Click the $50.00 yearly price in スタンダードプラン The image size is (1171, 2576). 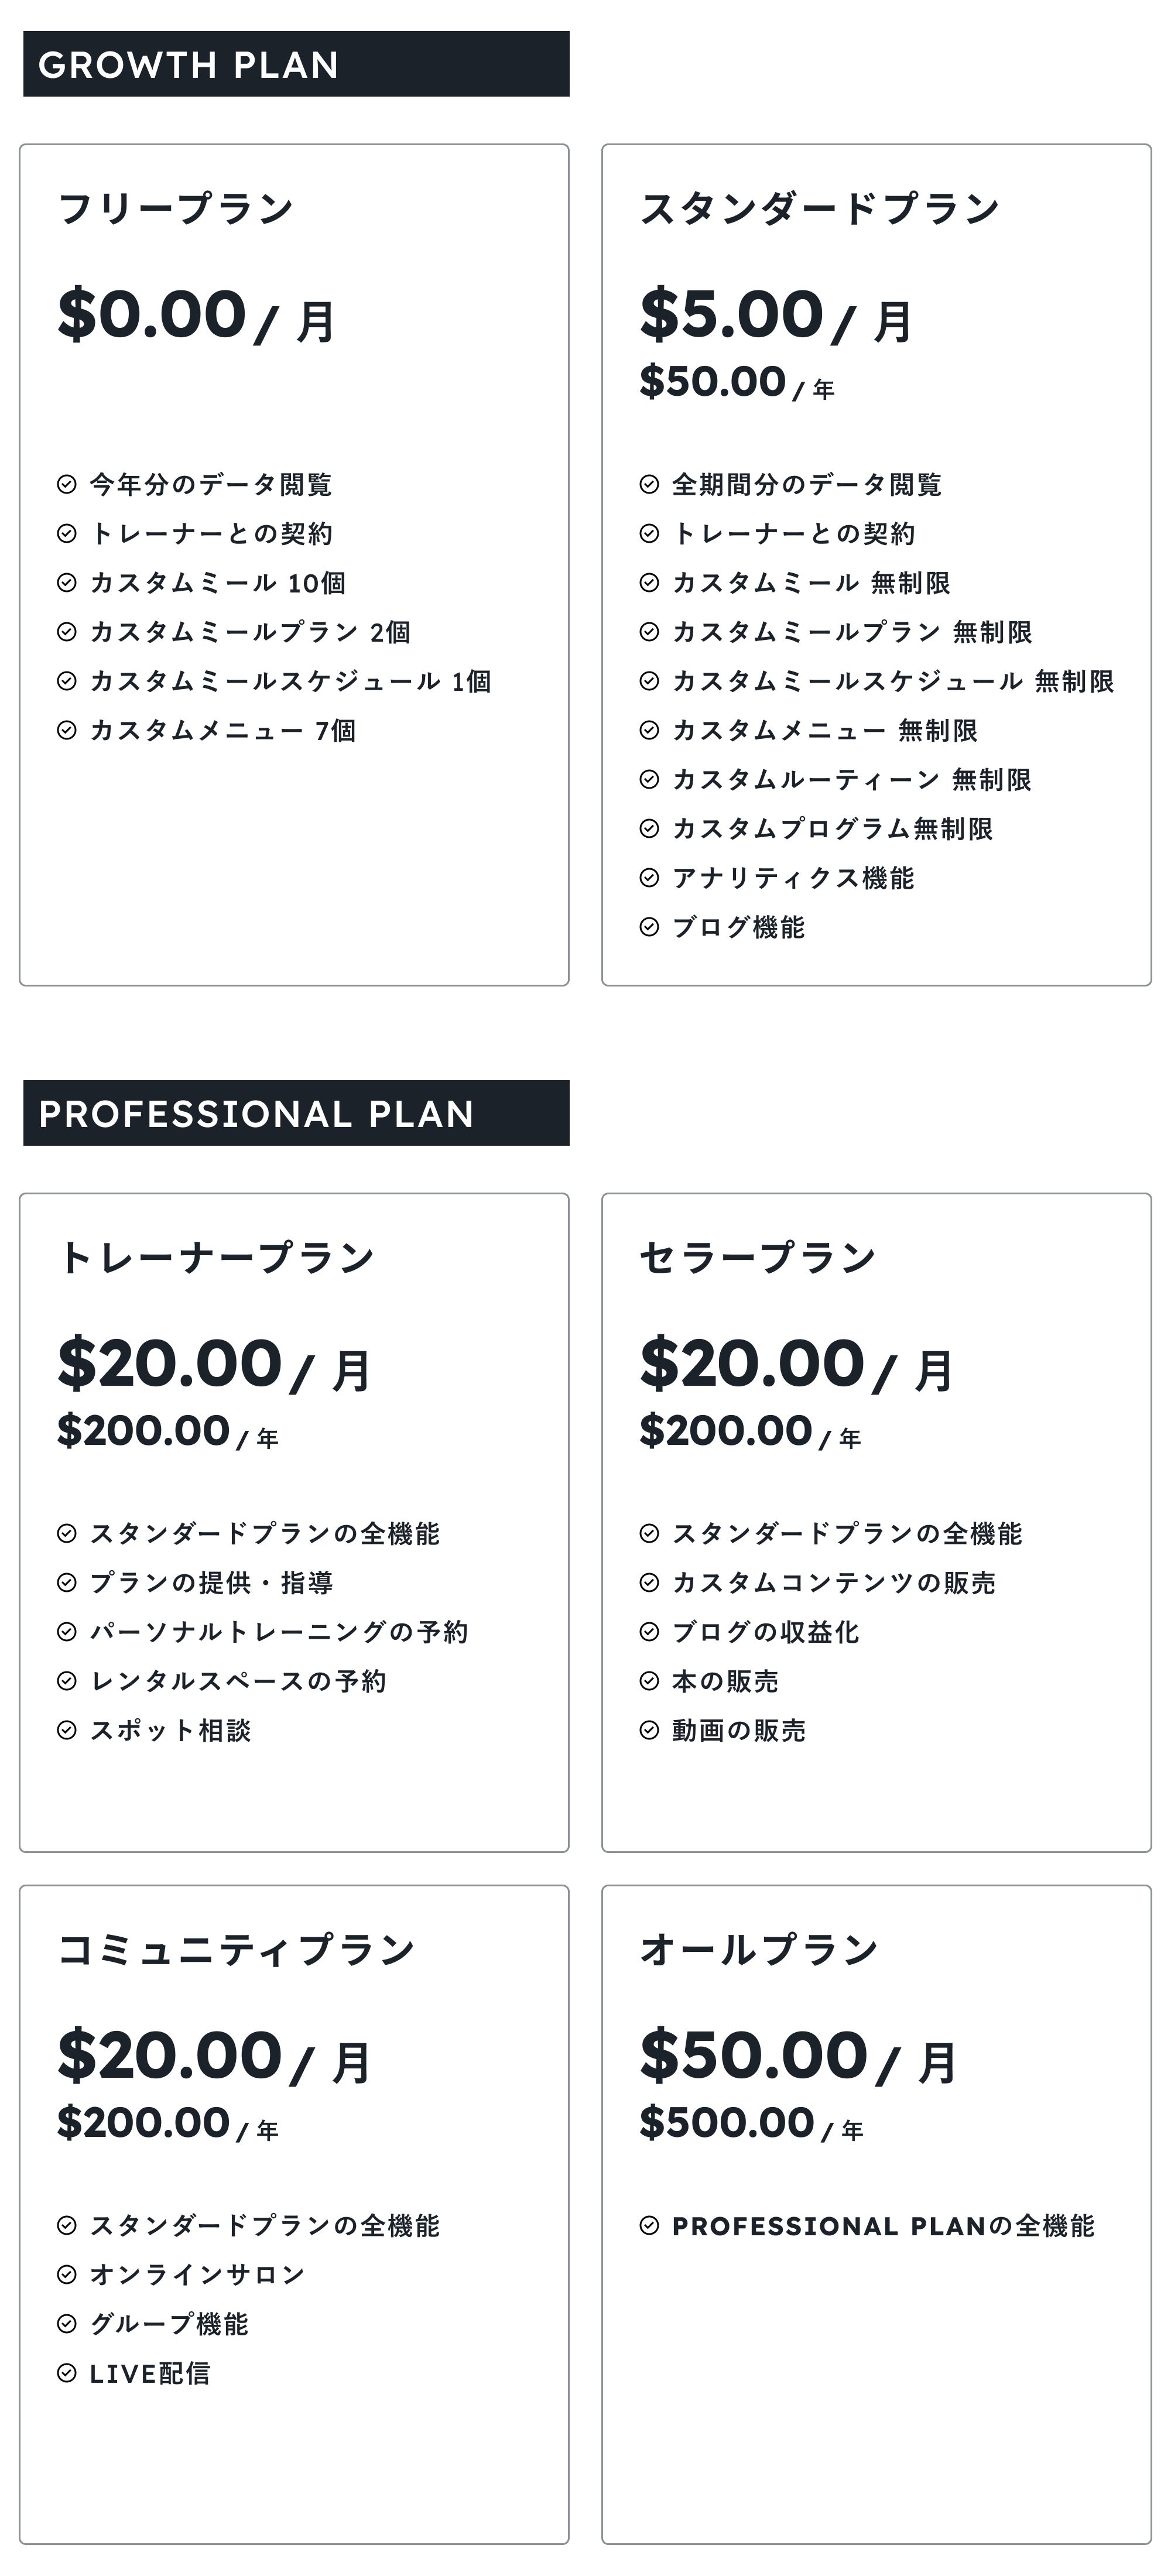(x=713, y=381)
